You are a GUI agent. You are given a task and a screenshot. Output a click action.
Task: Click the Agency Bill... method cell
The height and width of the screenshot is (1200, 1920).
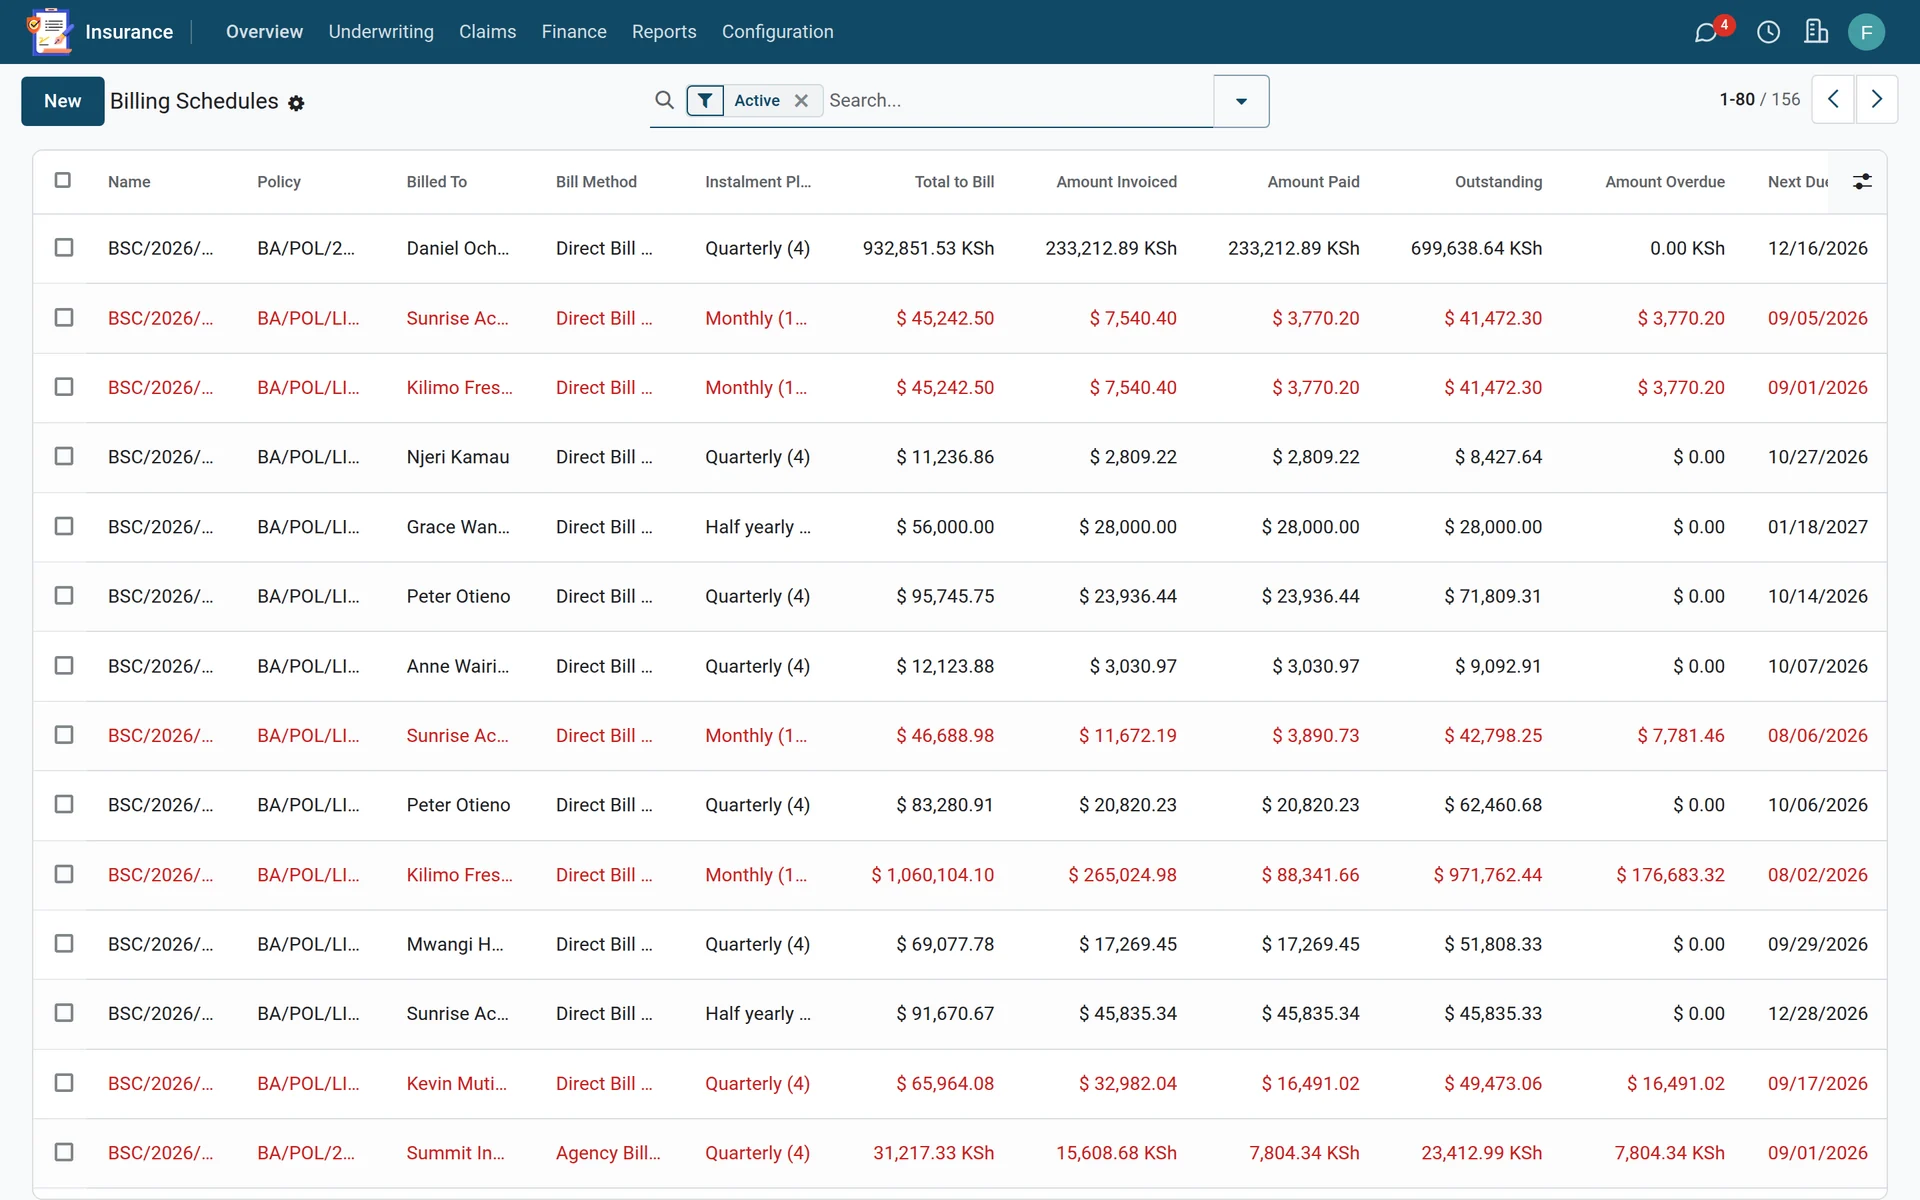point(608,1153)
